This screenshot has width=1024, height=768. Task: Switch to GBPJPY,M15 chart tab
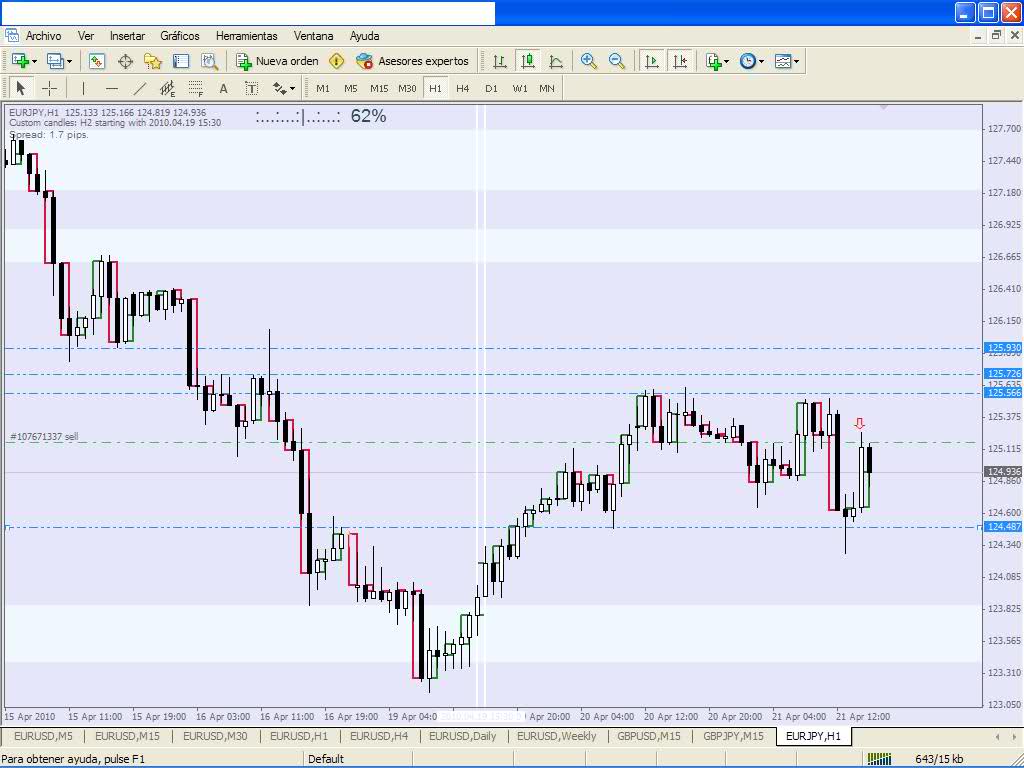(x=733, y=736)
